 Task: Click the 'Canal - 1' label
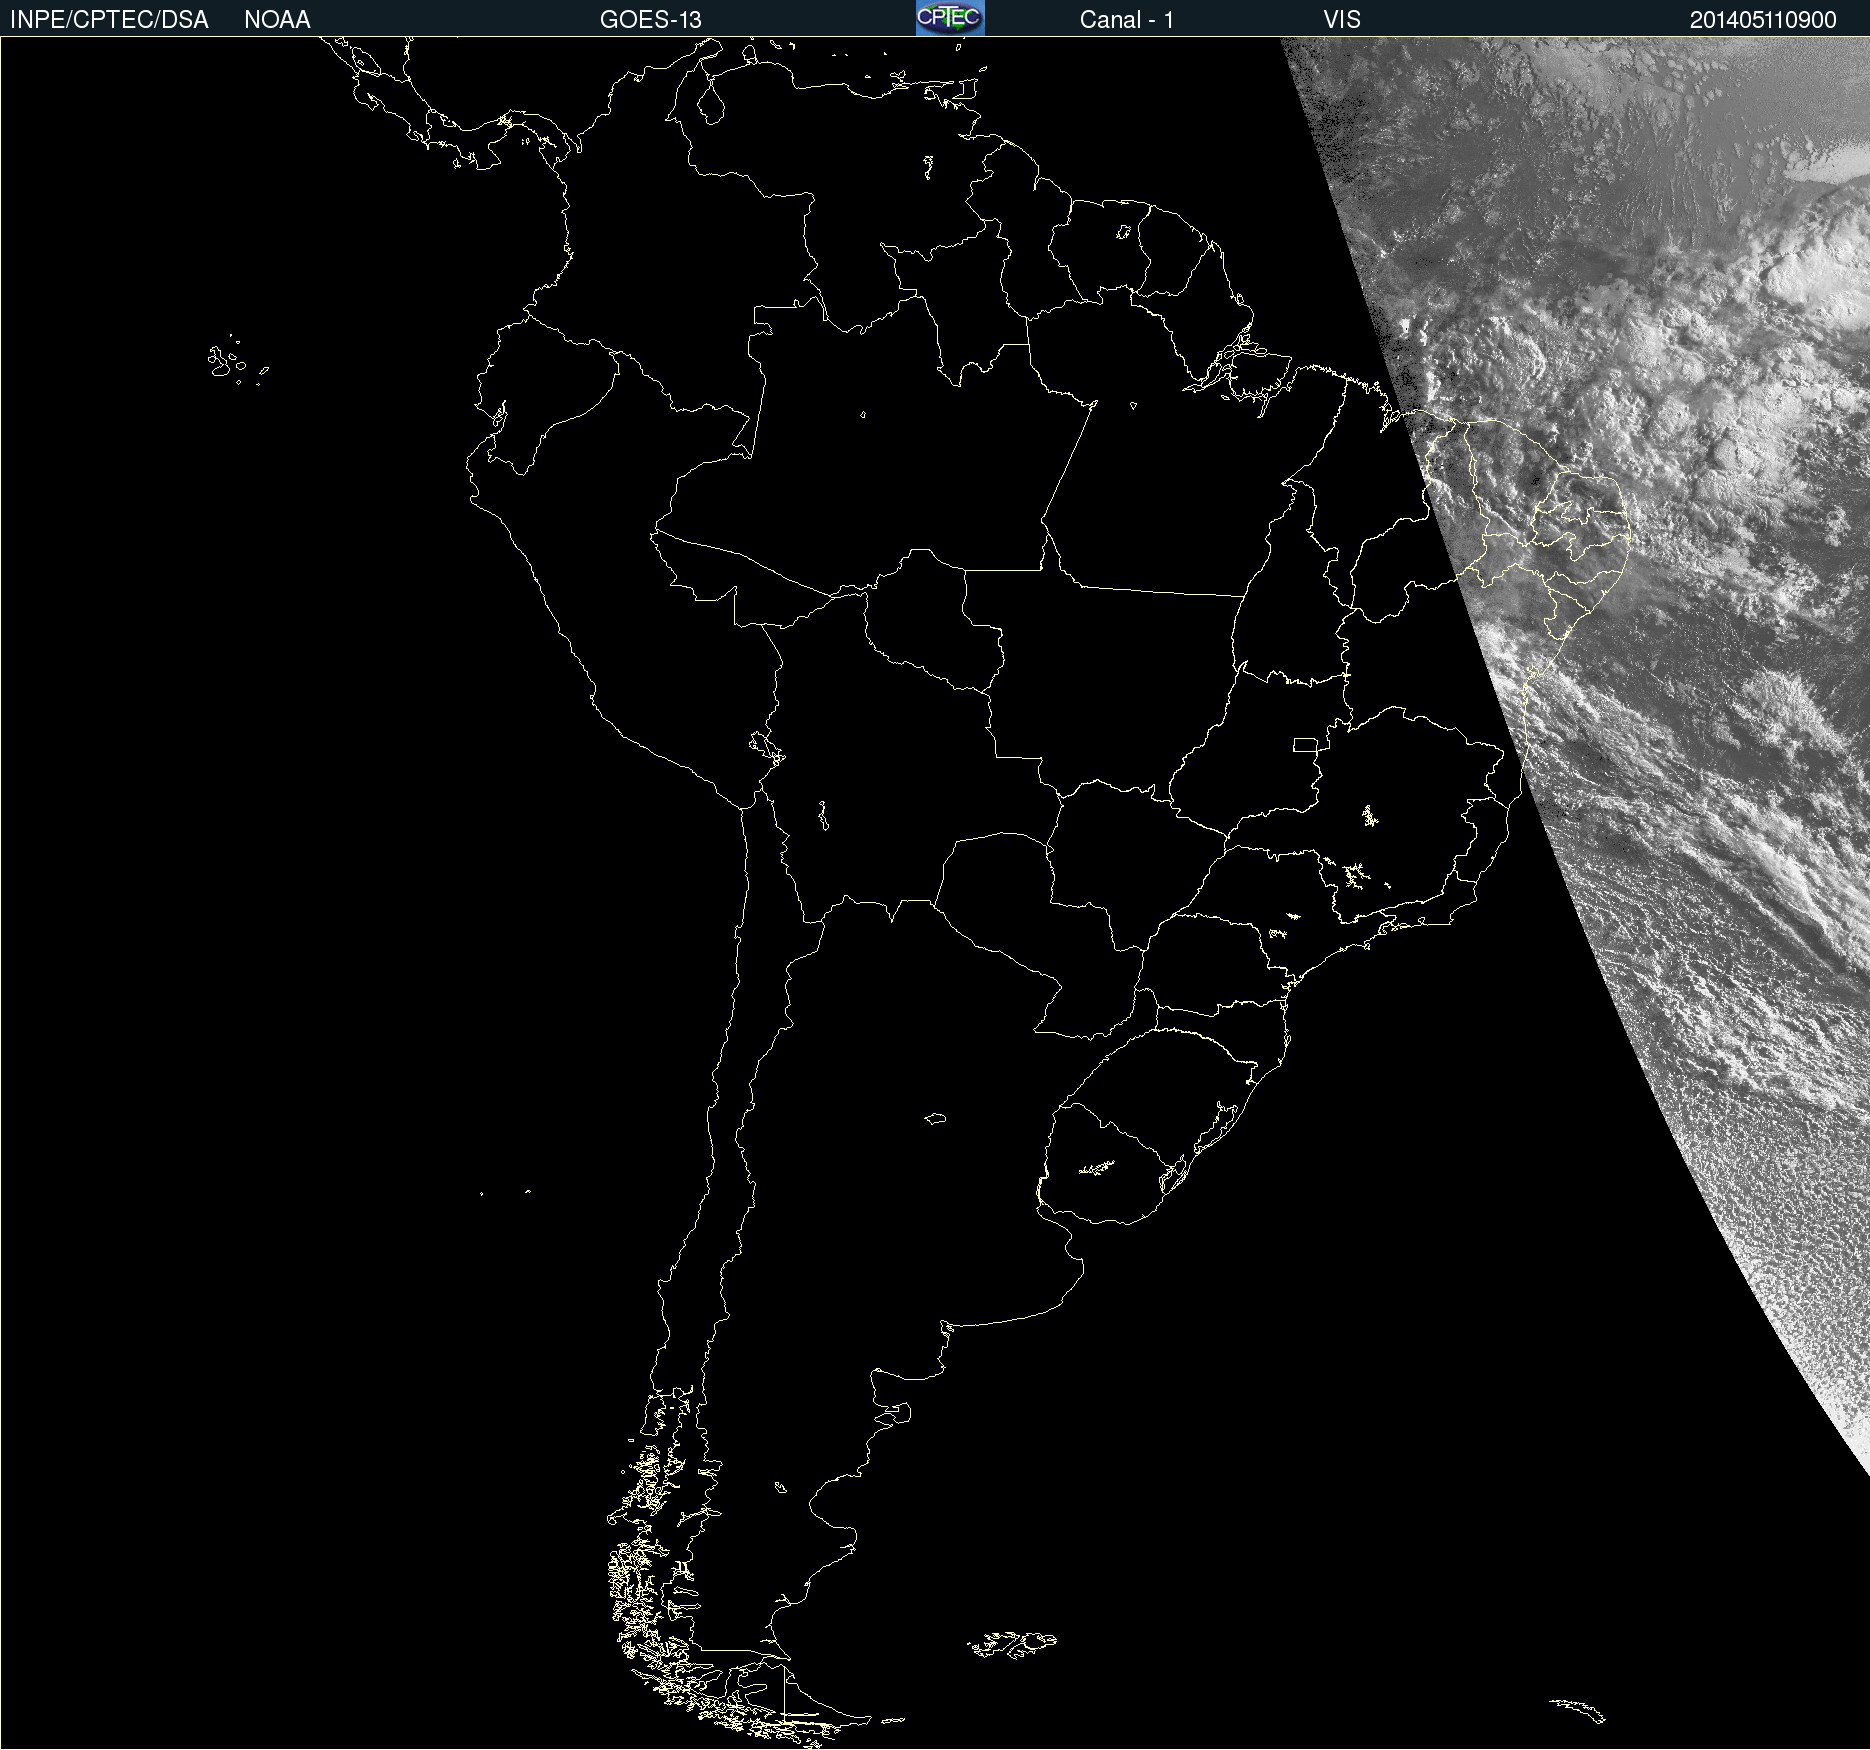[x=1127, y=20]
